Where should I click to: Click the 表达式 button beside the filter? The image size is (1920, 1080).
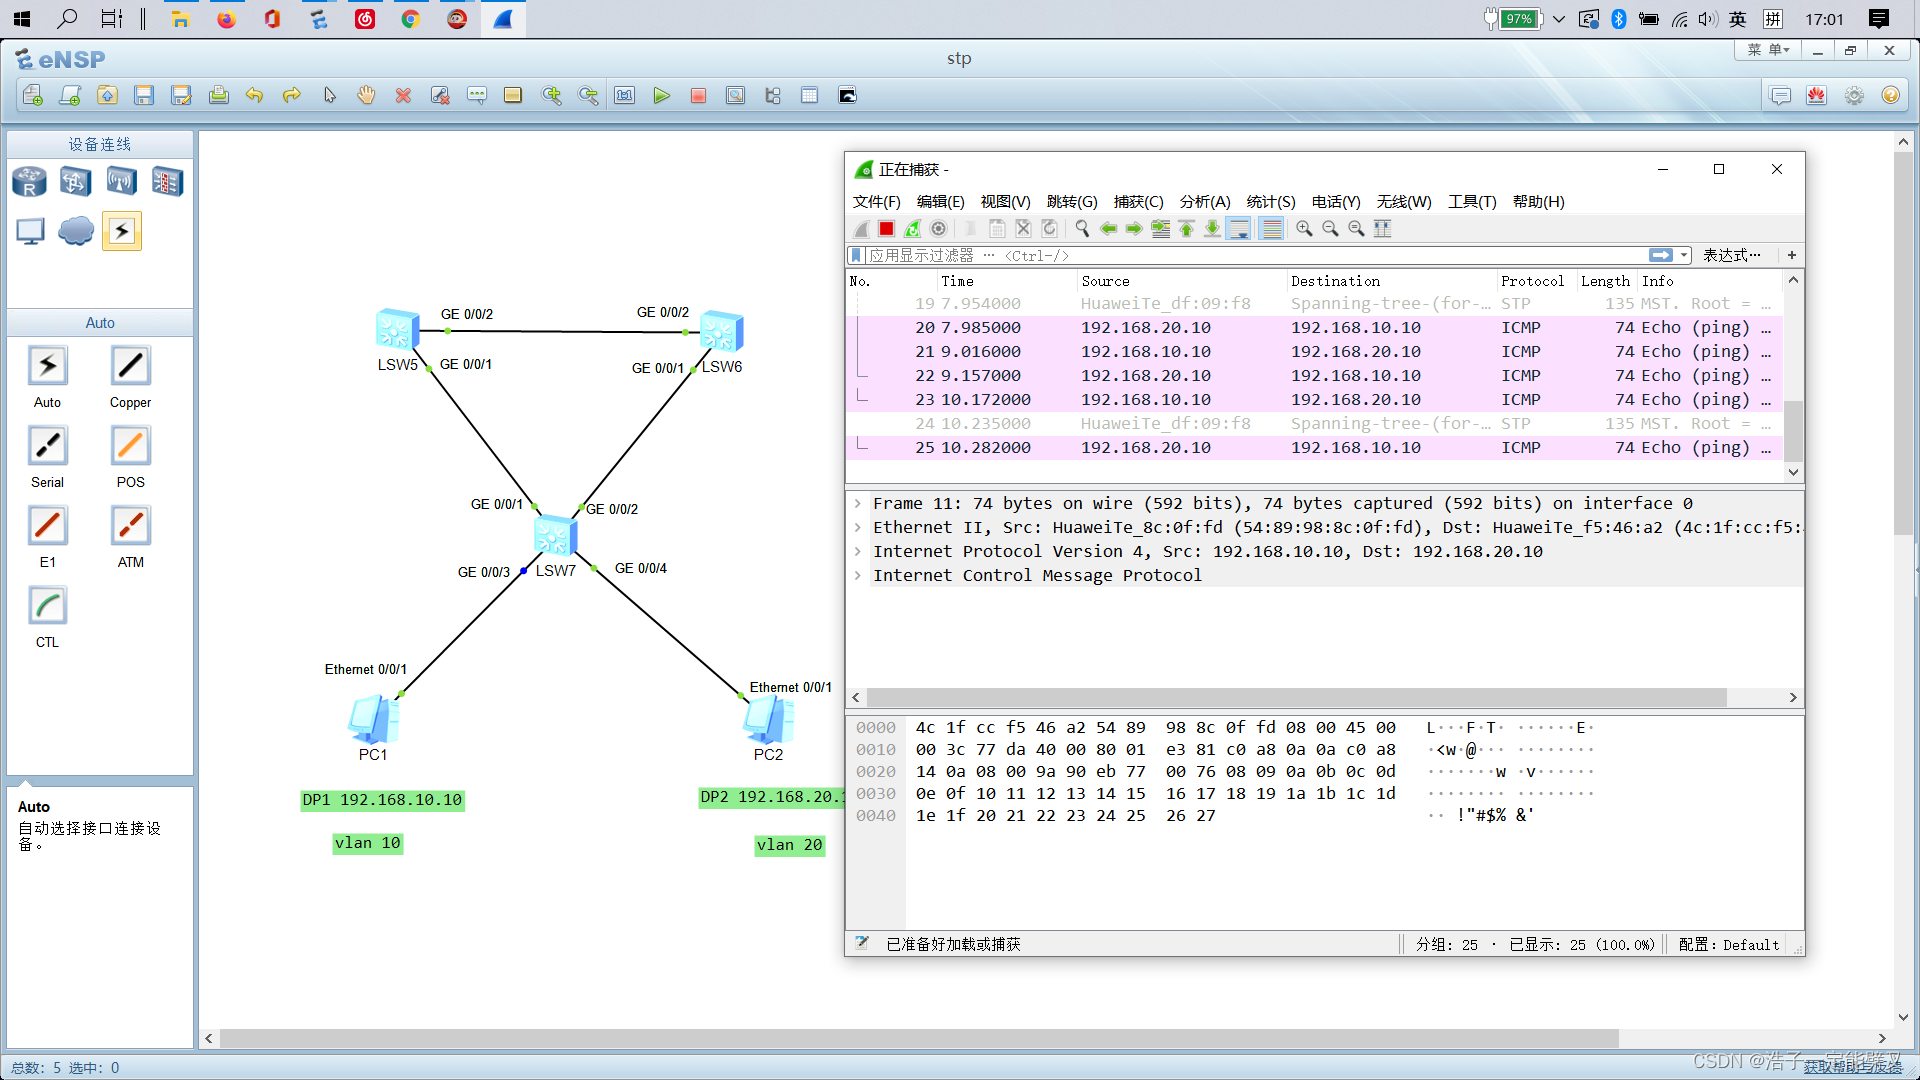(1731, 255)
